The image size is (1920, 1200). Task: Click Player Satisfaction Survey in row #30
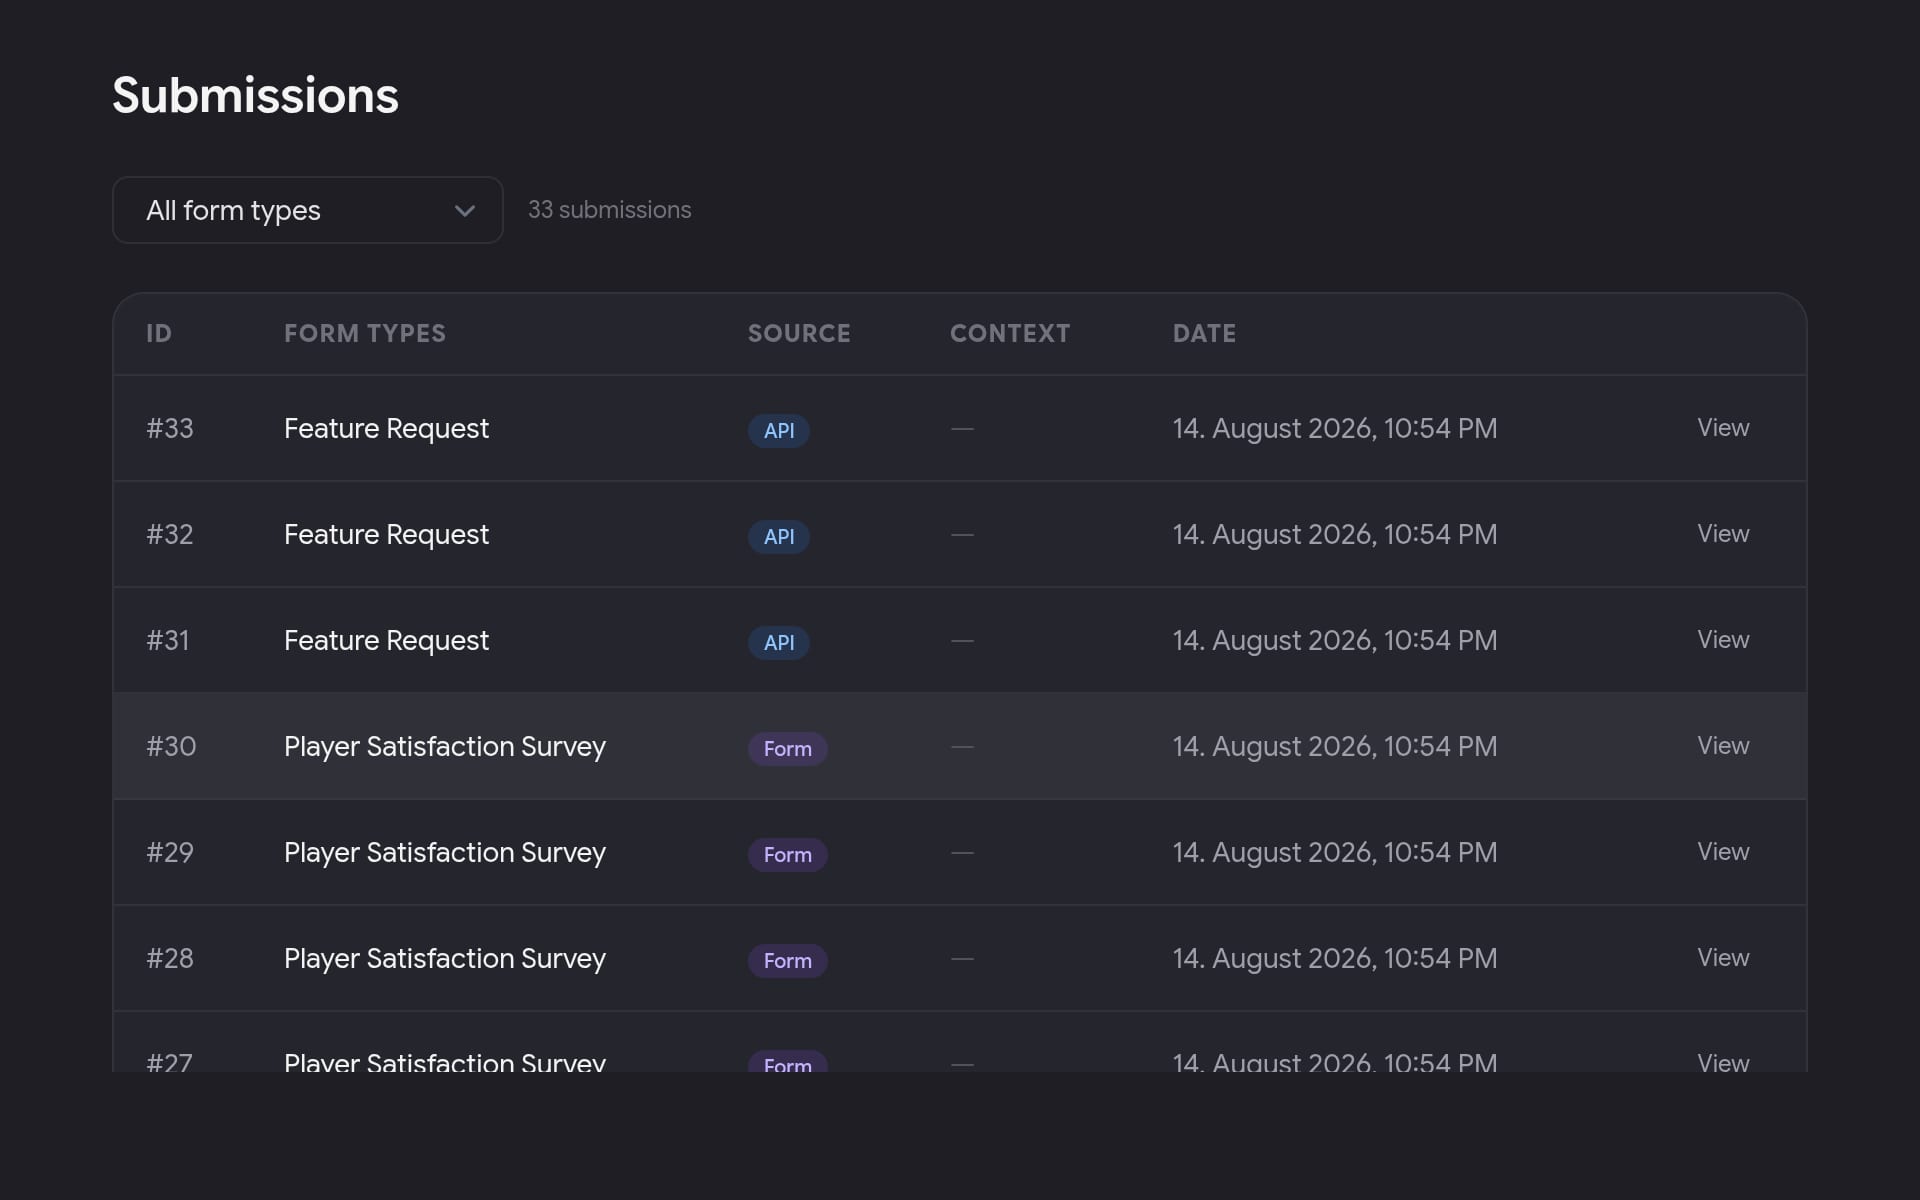445,747
